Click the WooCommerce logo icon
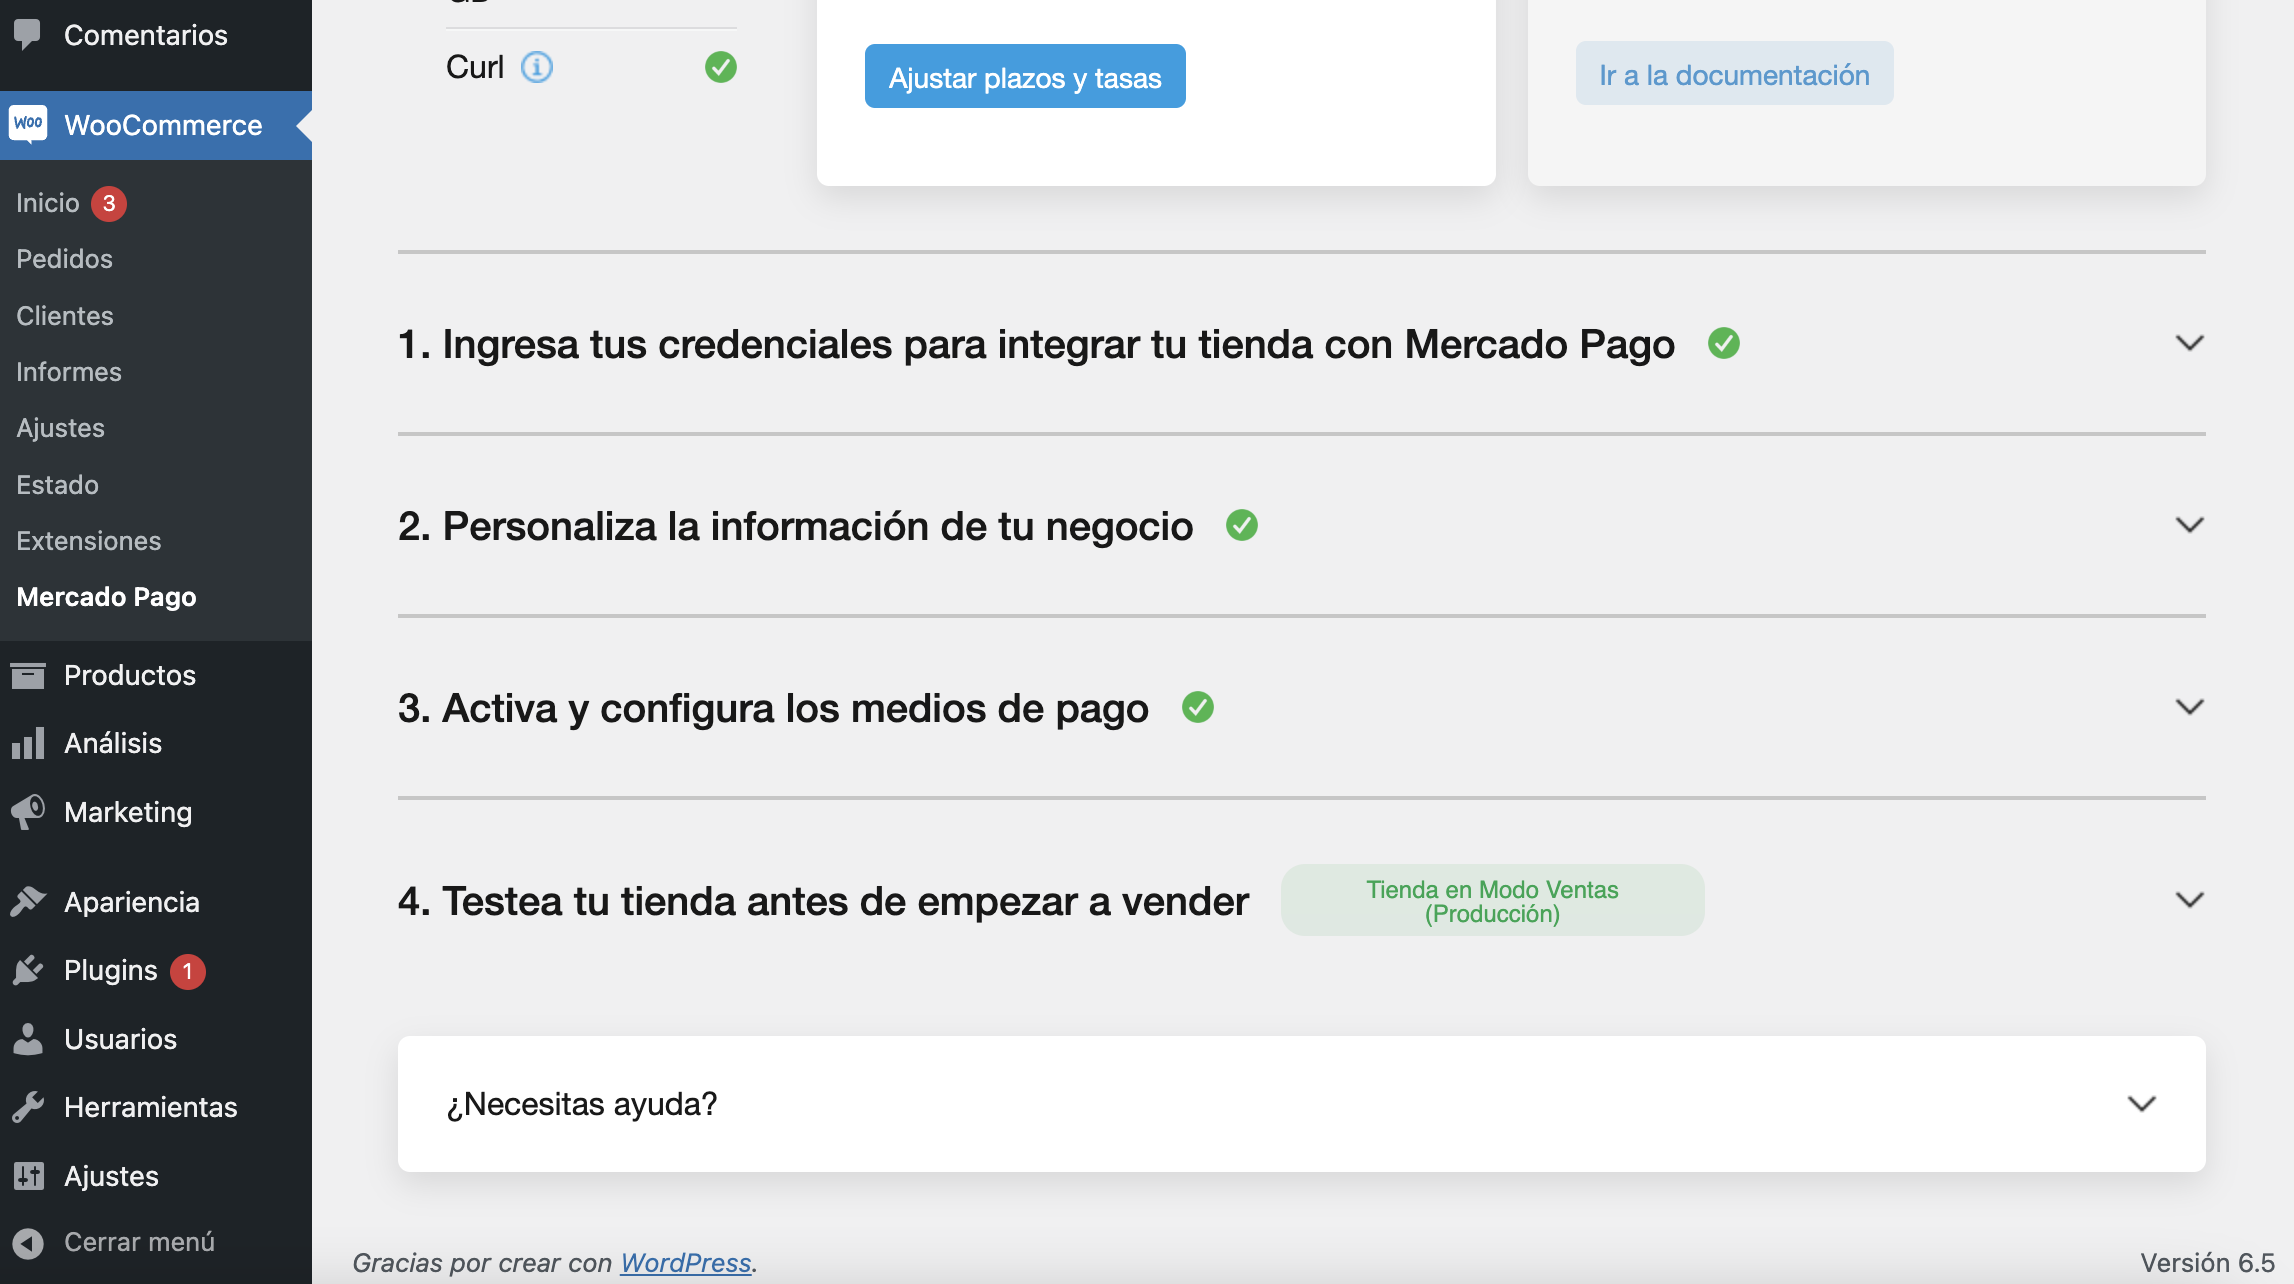Screen dimensions: 2294x1284 point(28,124)
